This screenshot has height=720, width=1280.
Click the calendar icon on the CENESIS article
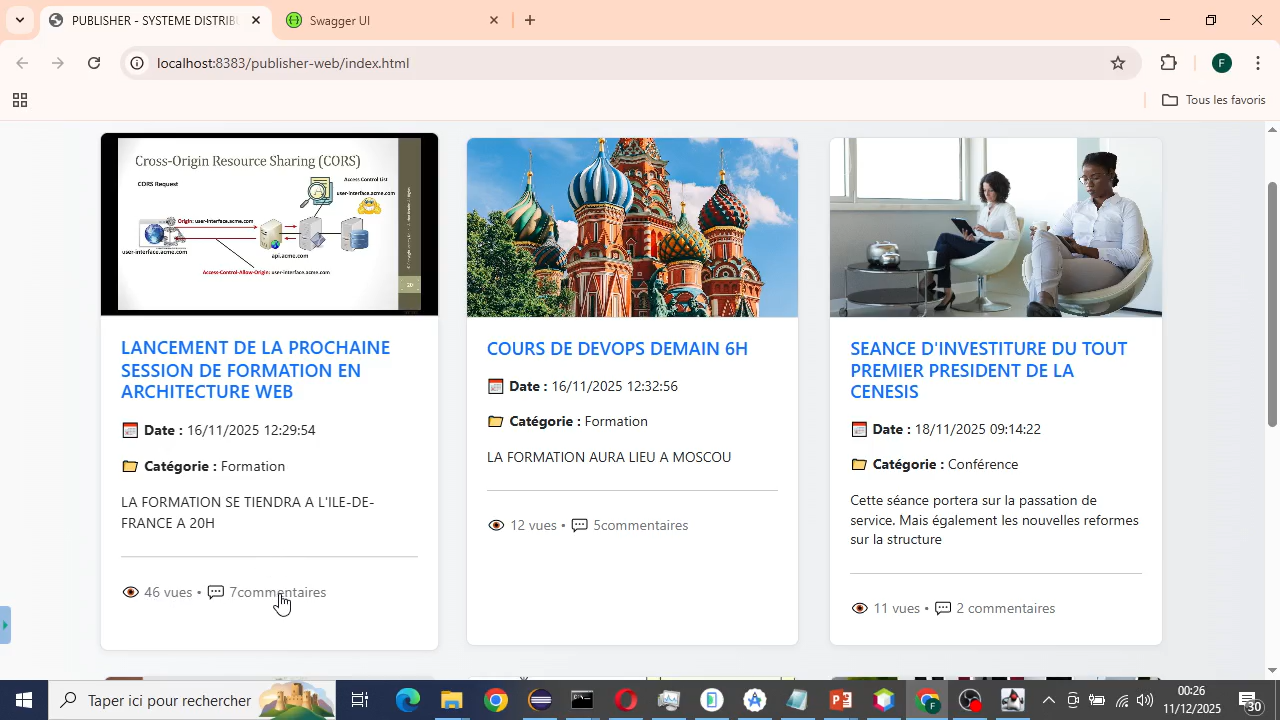click(858, 428)
